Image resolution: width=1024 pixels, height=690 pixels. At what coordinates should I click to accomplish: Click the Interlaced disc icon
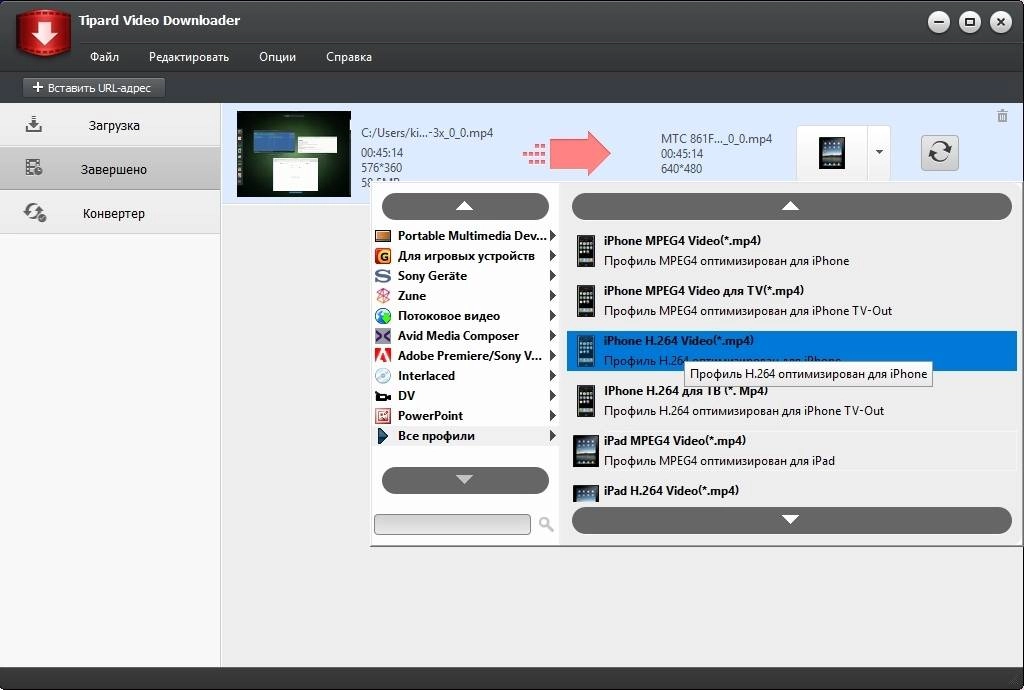point(383,376)
